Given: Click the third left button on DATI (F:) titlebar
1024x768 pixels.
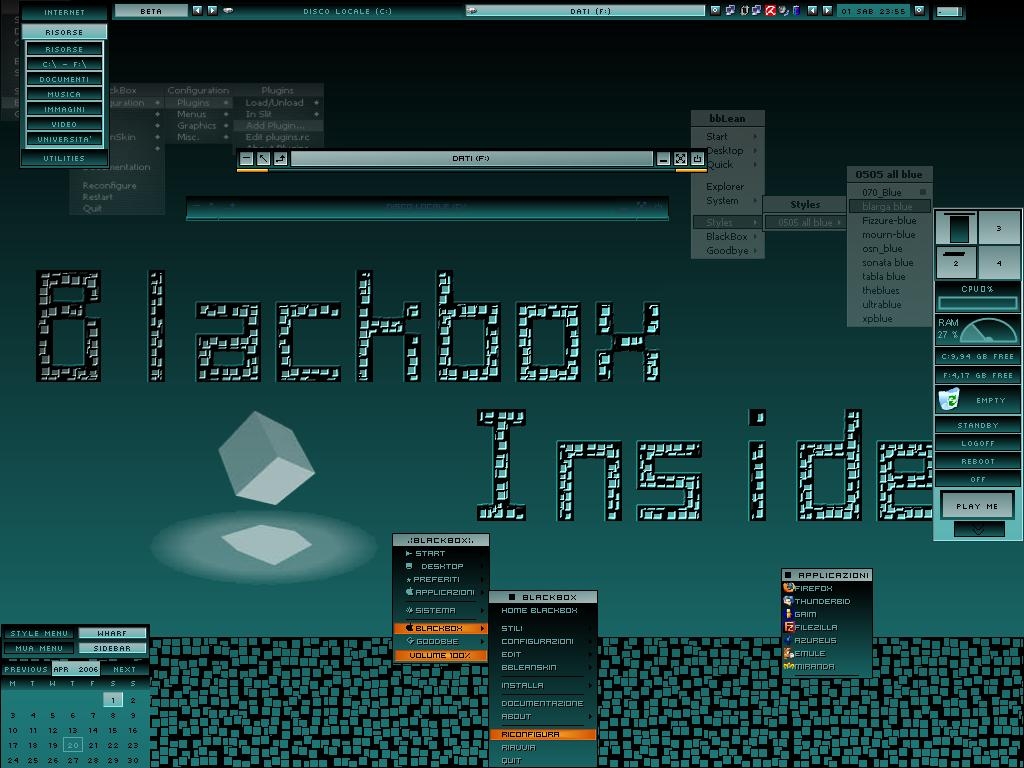Looking at the screenshot, I should [280, 159].
